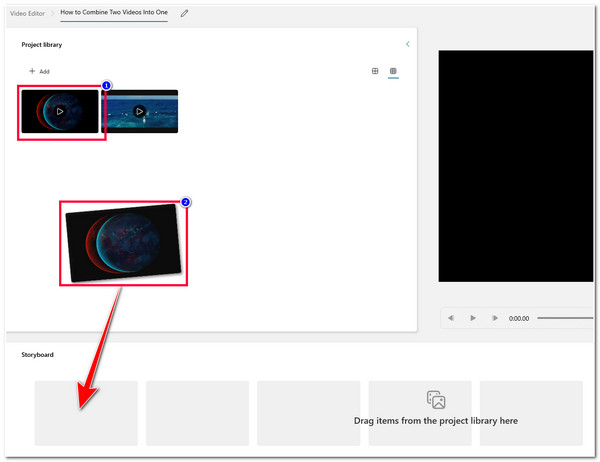Click the play button under preview
The width and height of the screenshot is (600, 462).
click(x=473, y=318)
